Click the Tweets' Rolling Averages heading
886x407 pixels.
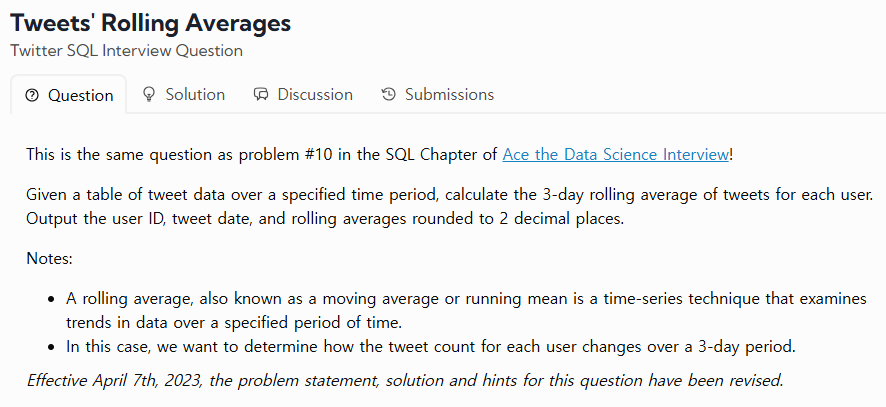(x=151, y=22)
